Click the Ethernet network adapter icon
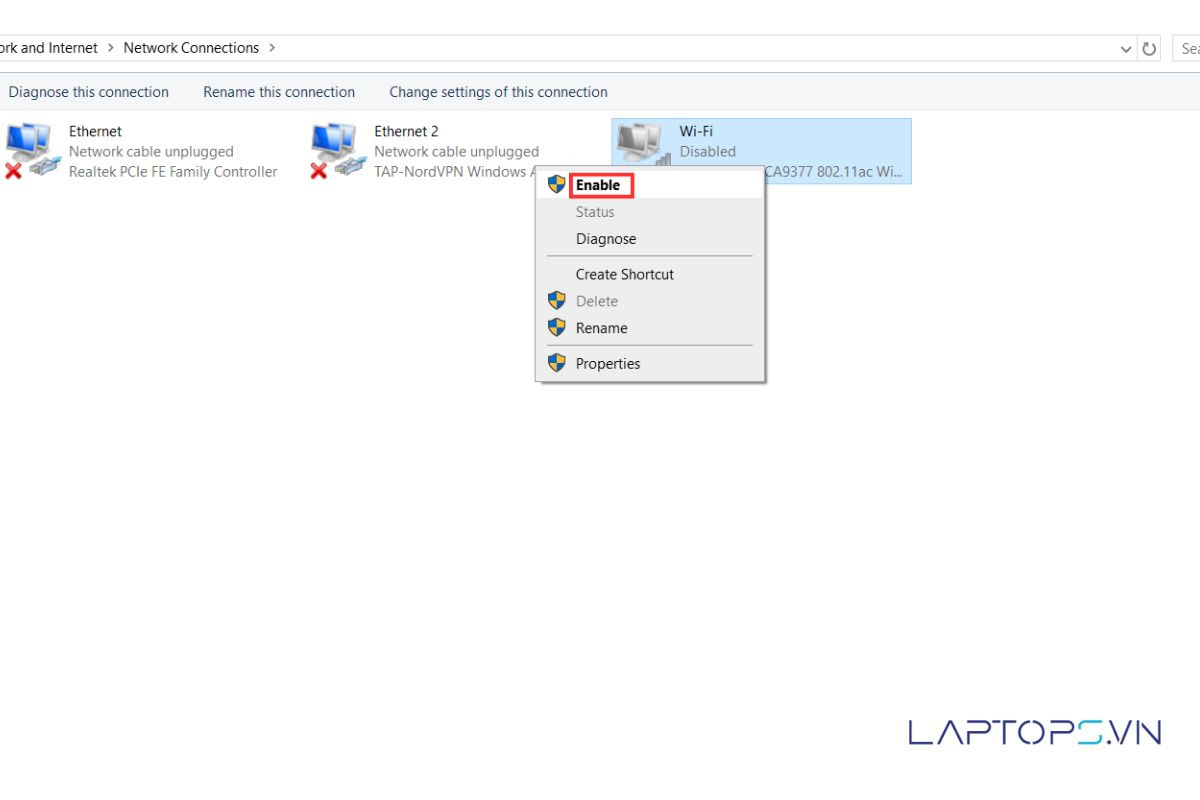Image resolution: width=1200 pixels, height=800 pixels. (x=32, y=150)
